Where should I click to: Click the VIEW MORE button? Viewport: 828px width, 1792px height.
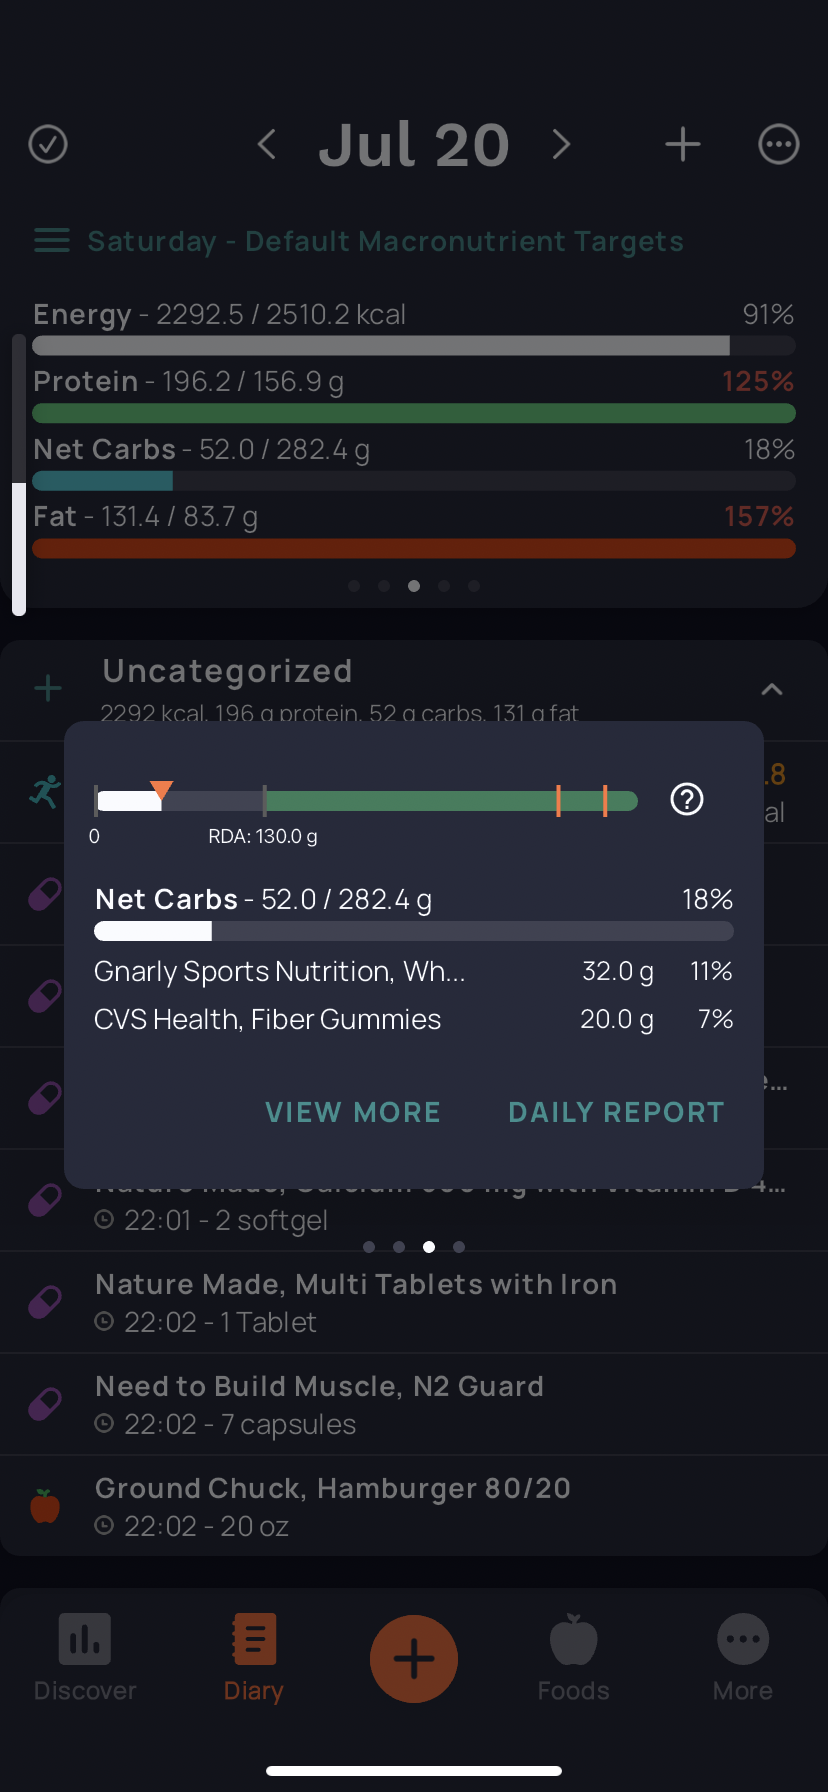(x=353, y=1112)
